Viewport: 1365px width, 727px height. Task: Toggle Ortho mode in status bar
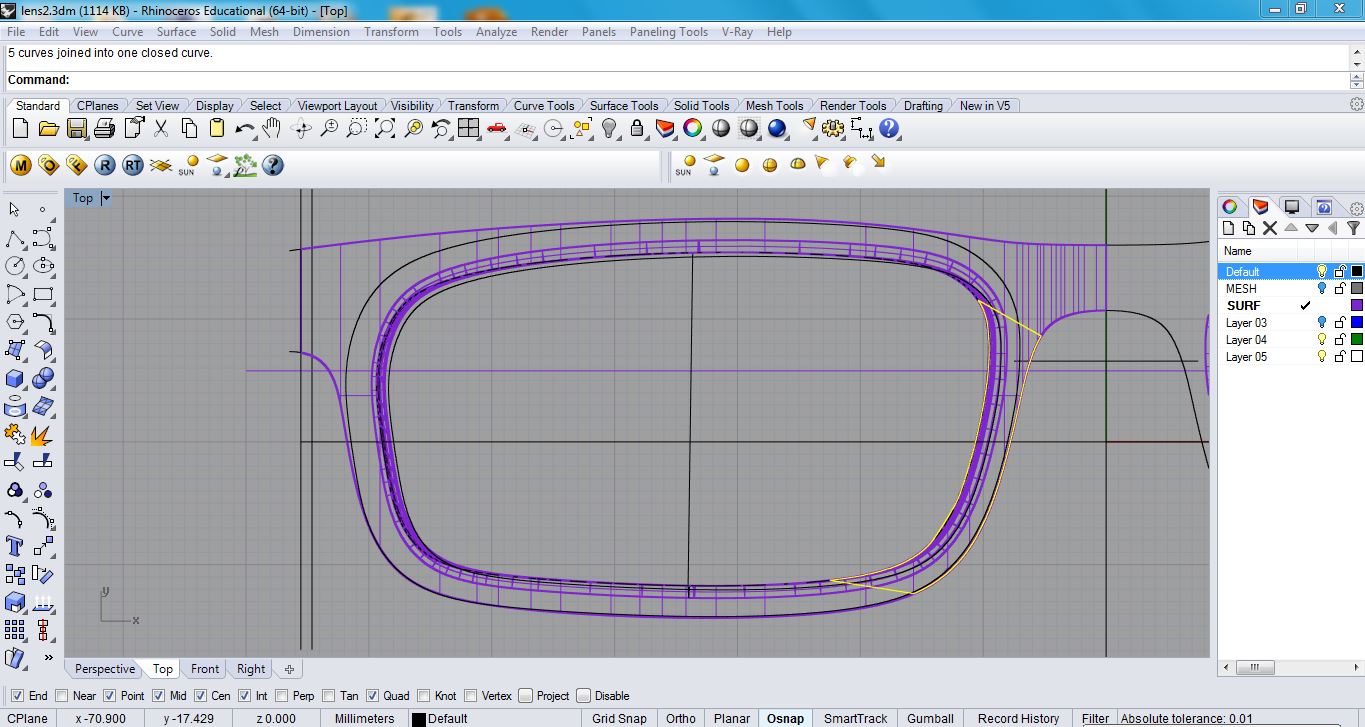click(x=680, y=718)
